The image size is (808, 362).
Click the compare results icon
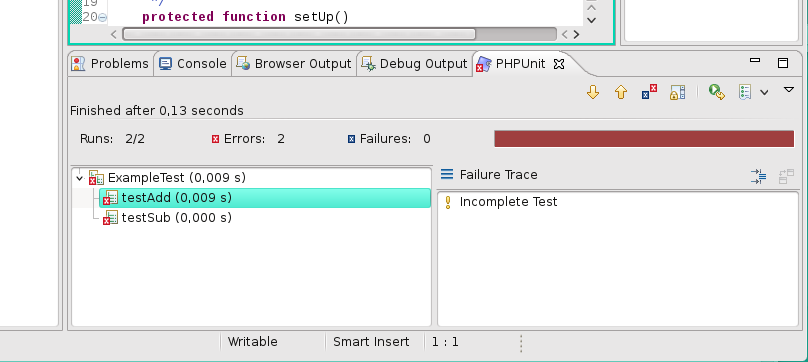click(x=786, y=177)
